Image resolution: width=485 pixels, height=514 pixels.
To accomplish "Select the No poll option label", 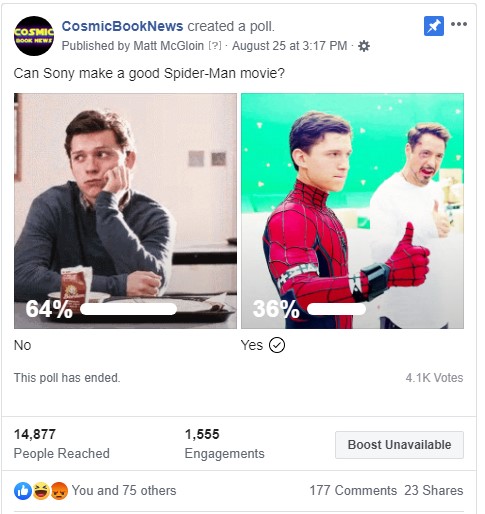I will 23,345.
